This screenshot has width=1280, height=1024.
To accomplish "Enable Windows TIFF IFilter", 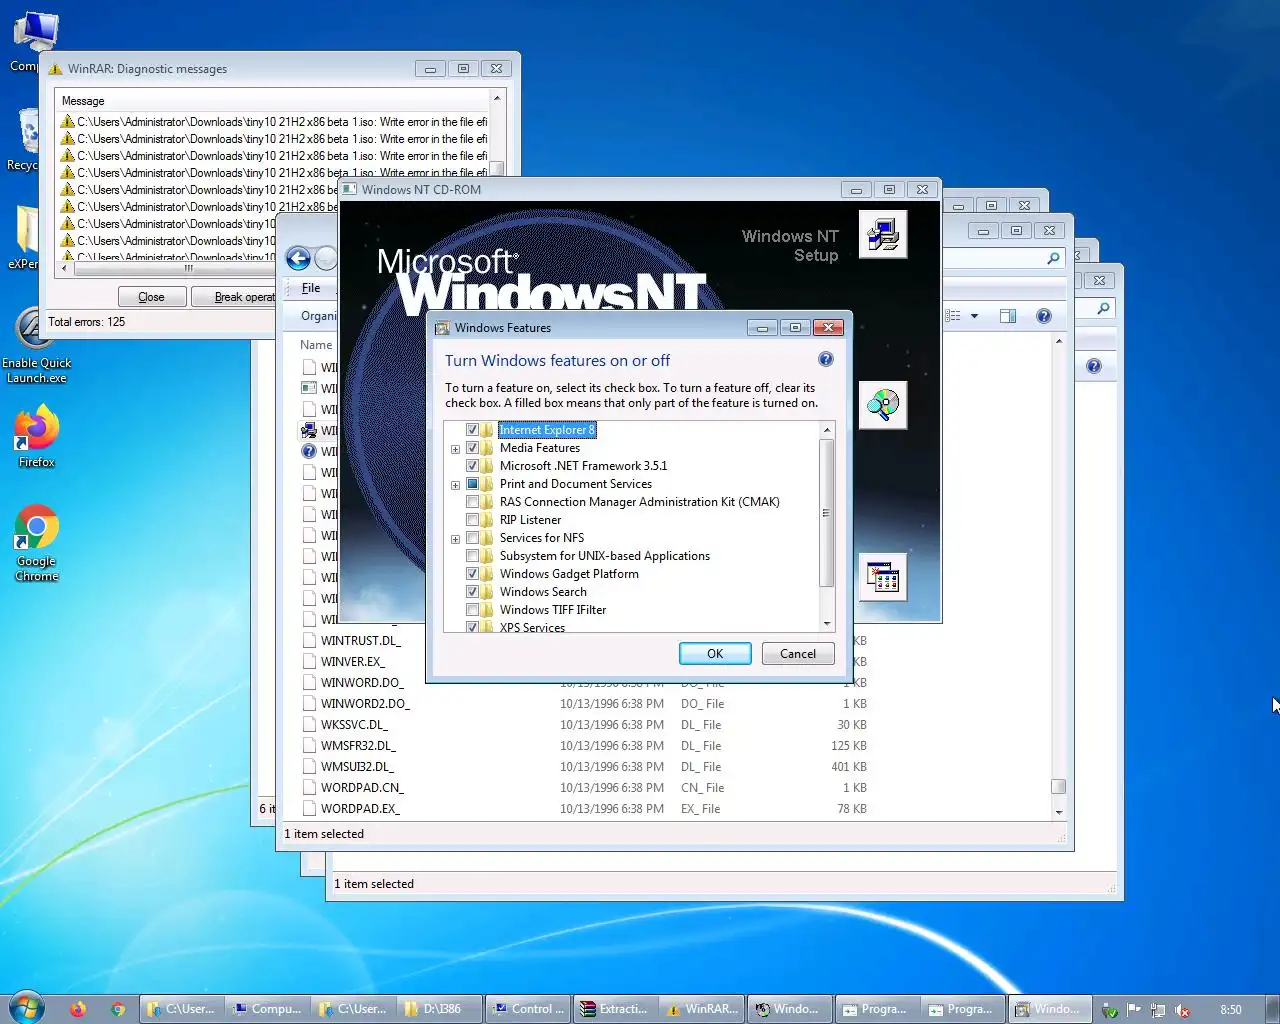I will coord(472,610).
